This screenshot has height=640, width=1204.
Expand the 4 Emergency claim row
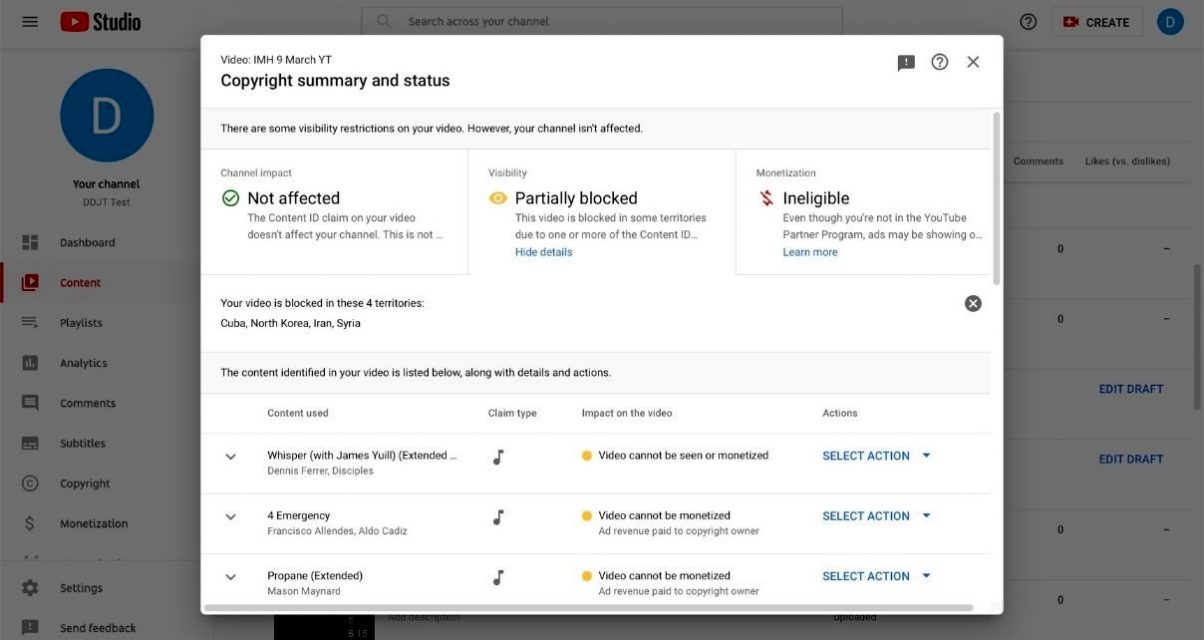(231, 517)
